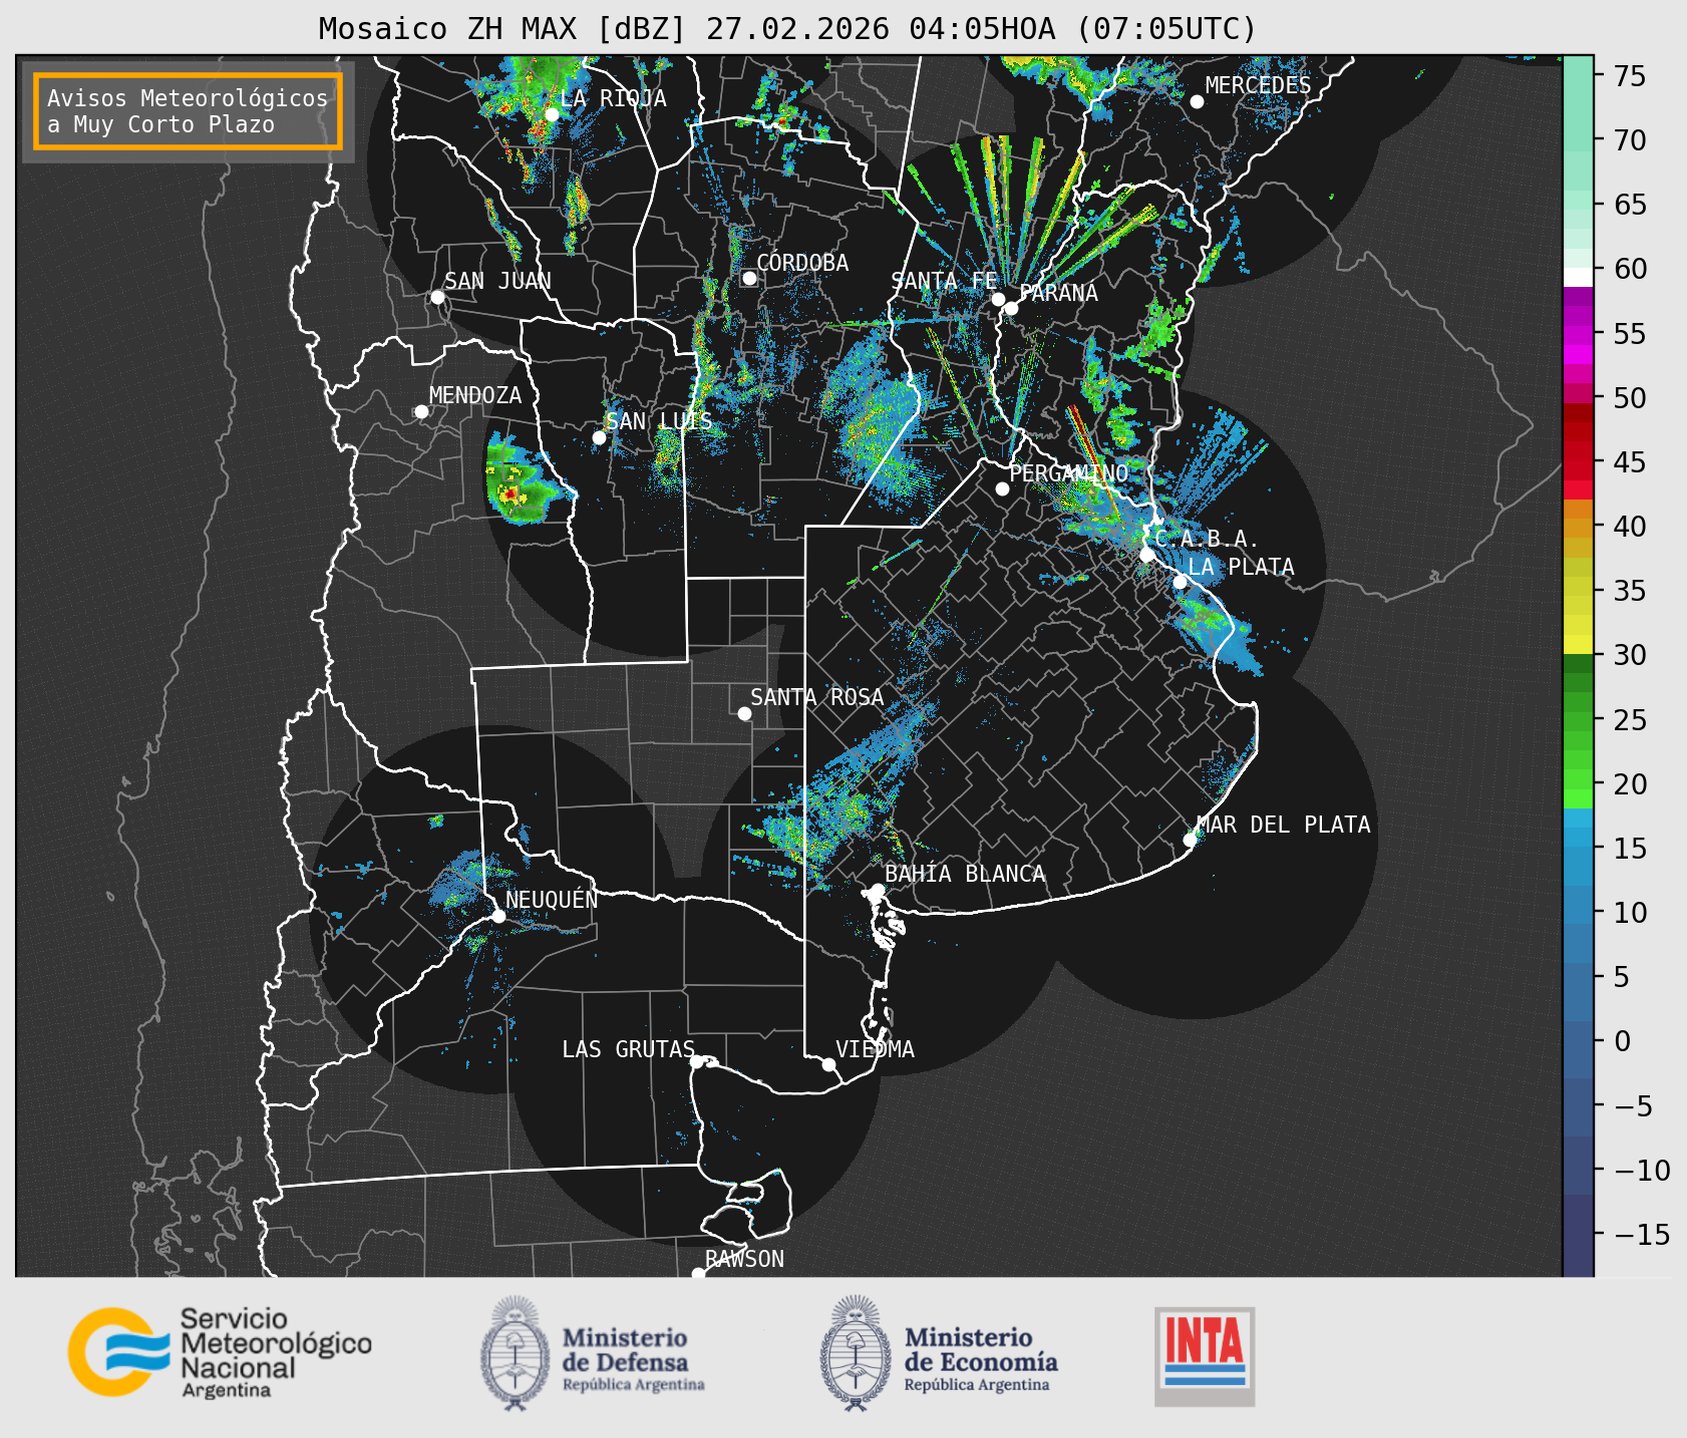
Task: Click the white 60 dBZ colorbar band
Action: (1578, 277)
